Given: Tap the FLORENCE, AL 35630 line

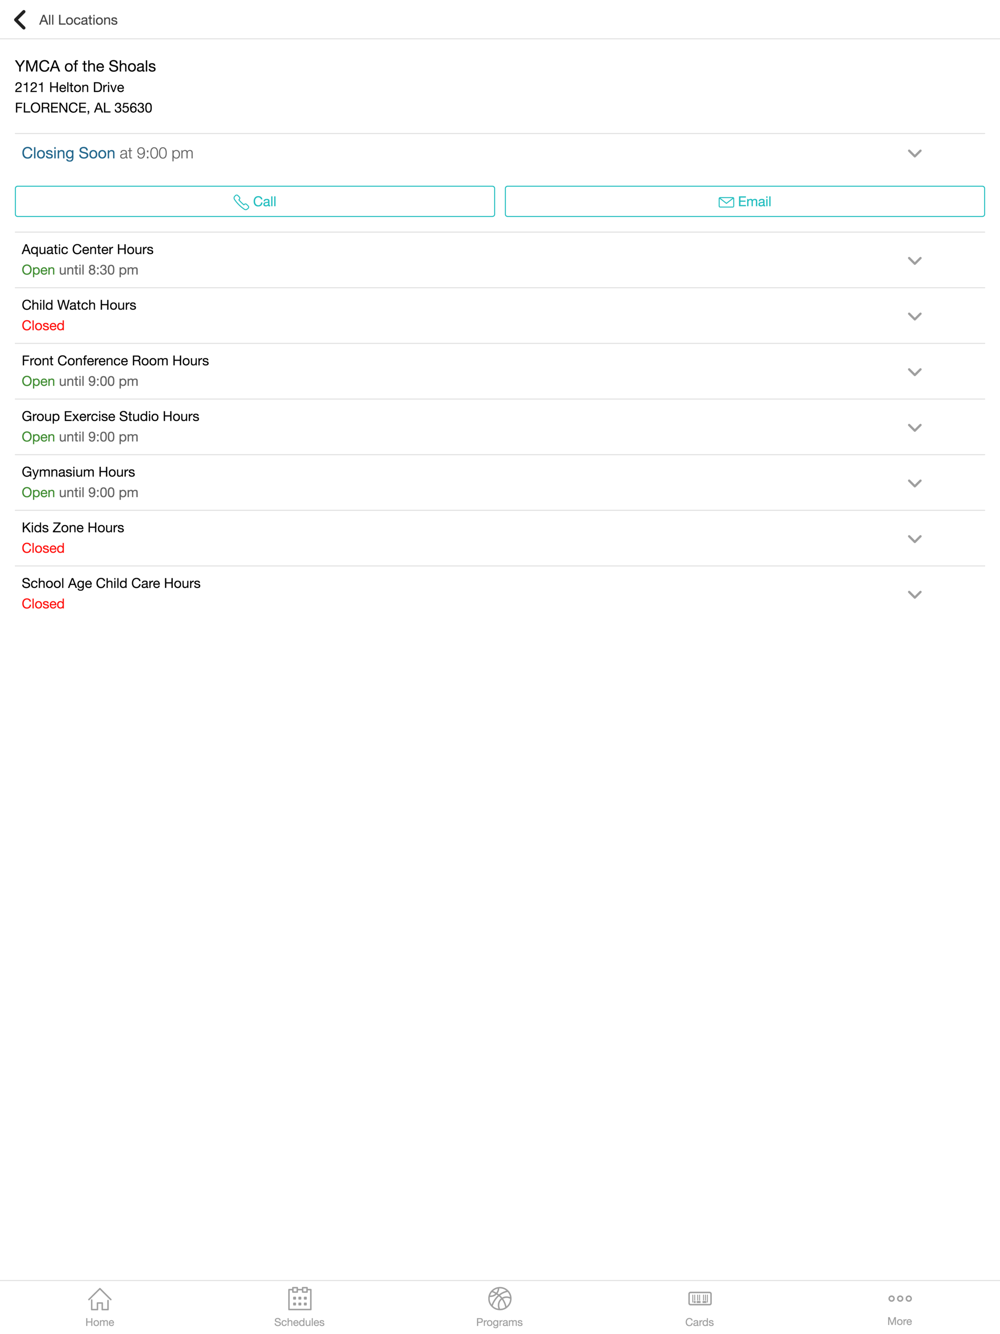Looking at the screenshot, I should (x=83, y=108).
